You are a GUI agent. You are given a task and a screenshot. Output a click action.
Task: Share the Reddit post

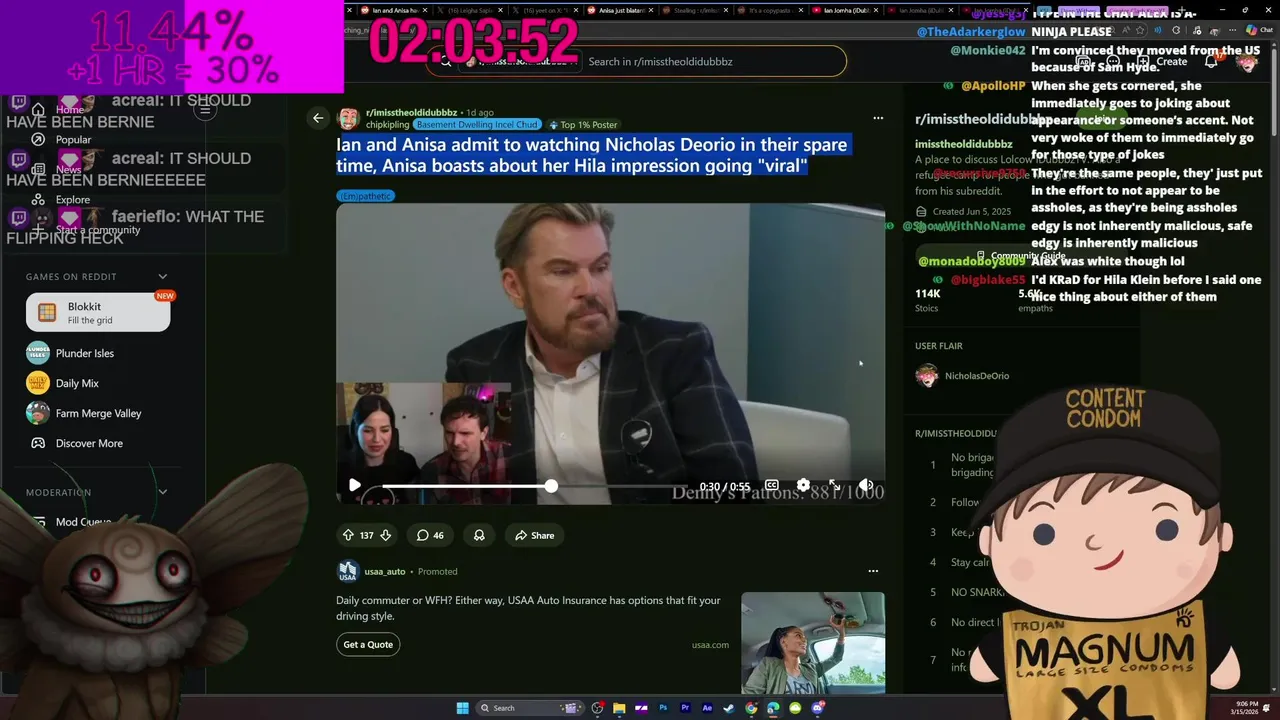534,535
